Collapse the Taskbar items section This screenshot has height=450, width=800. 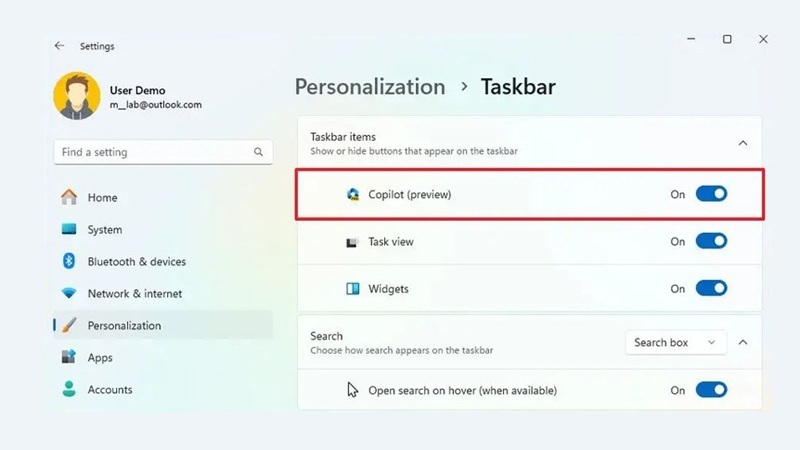(742, 143)
